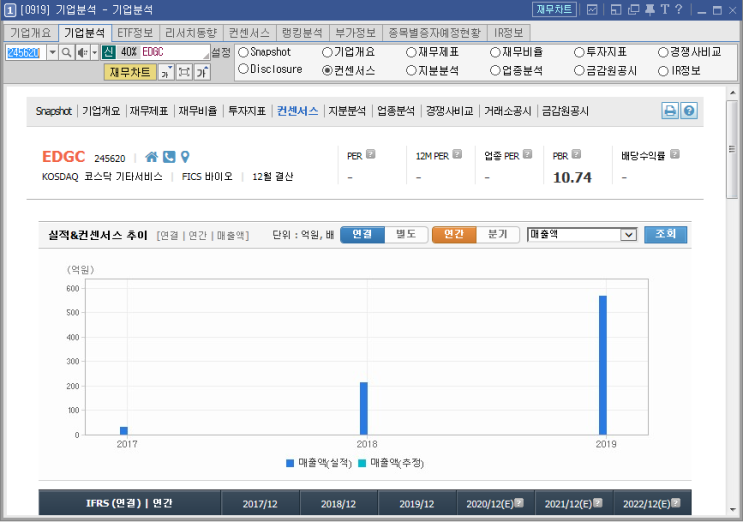The height and width of the screenshot is (522, 743).
Task: Pin the window with the pushpin icon
Action: tap(650, 9)
